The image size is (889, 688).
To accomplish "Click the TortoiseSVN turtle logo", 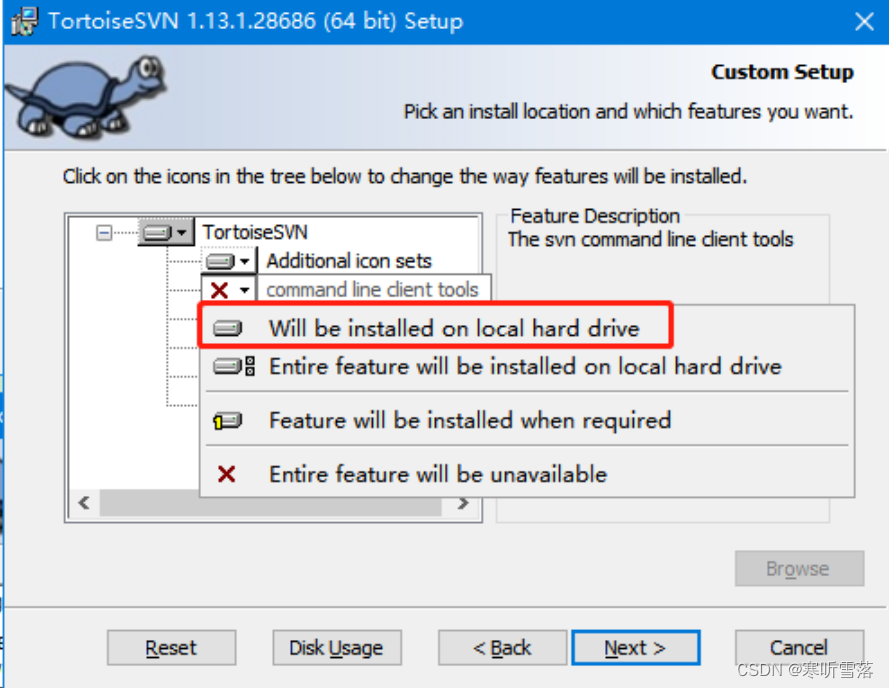I will point(86,96).
